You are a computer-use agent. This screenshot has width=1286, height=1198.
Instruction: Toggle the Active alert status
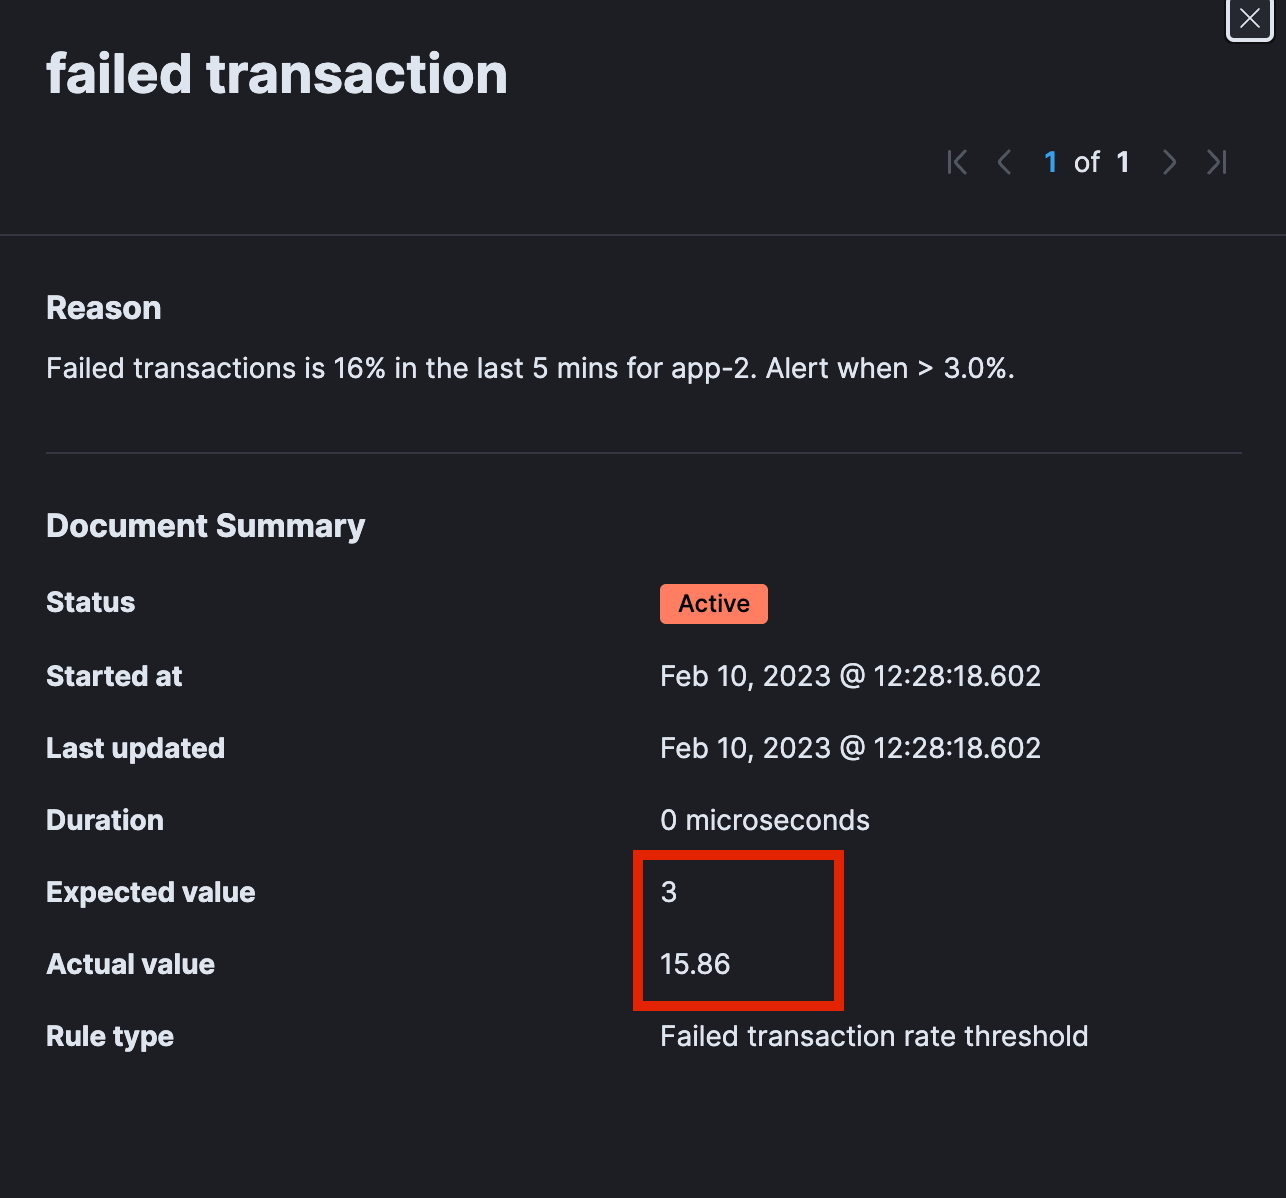tap(713, 603)
